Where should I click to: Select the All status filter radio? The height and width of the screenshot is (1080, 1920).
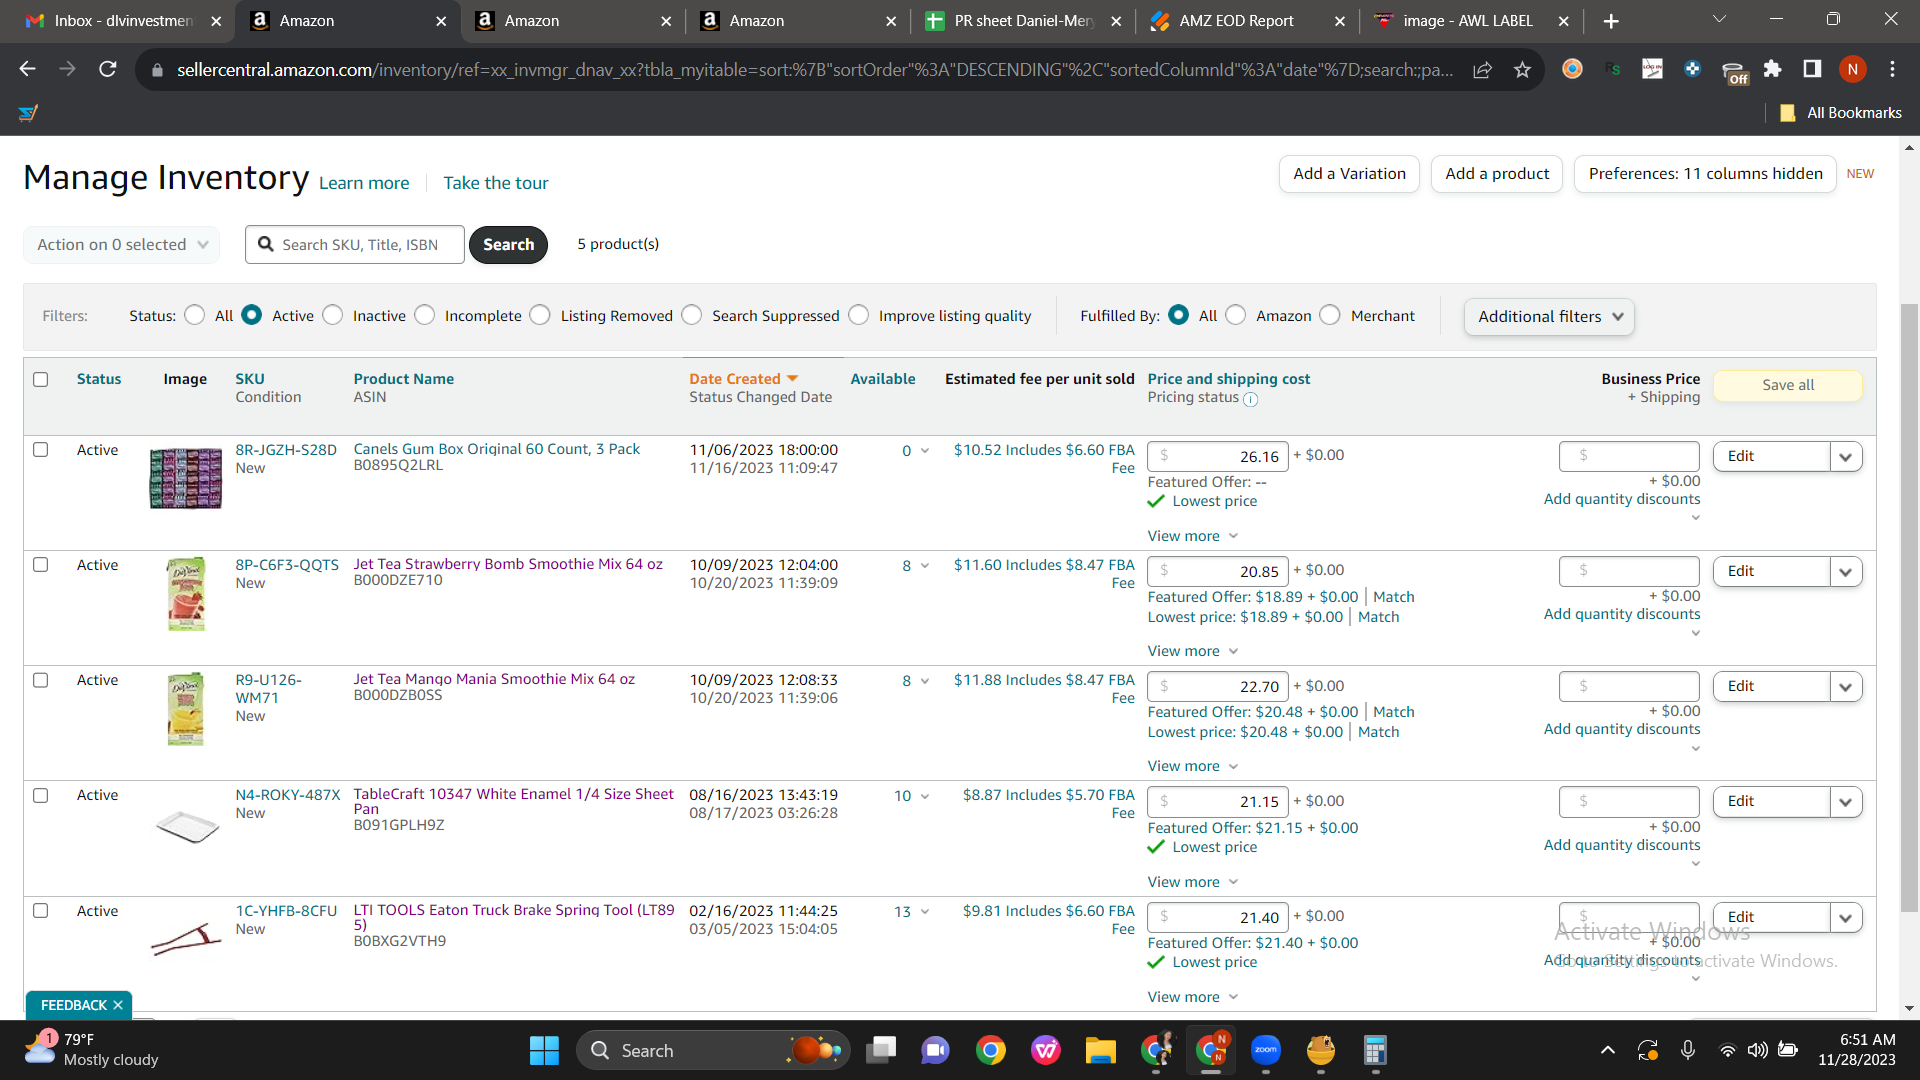[195, 315]
